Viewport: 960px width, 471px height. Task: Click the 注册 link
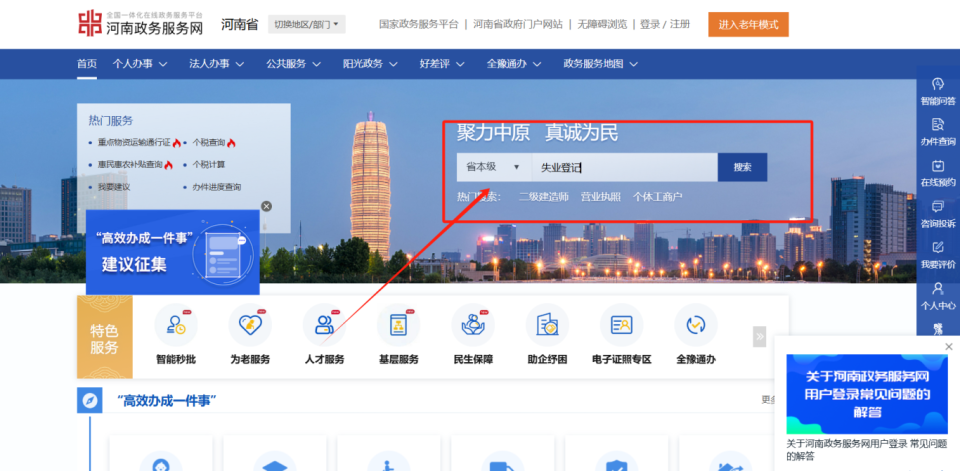[x=680, y=24]
